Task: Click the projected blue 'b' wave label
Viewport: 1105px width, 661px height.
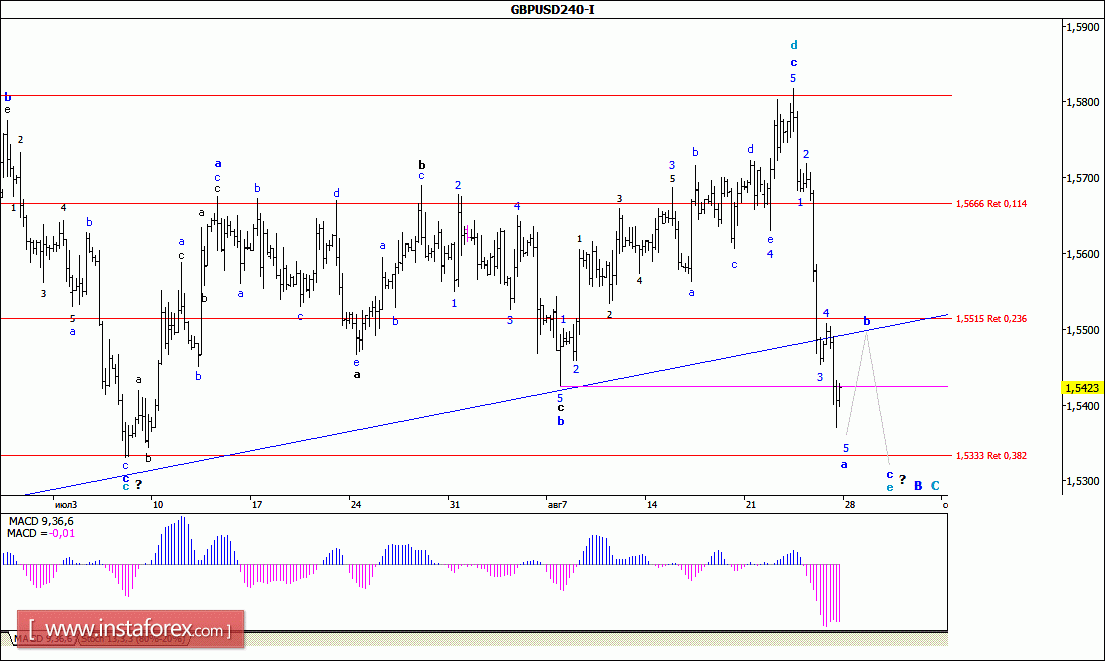Action: click(867, 321)
